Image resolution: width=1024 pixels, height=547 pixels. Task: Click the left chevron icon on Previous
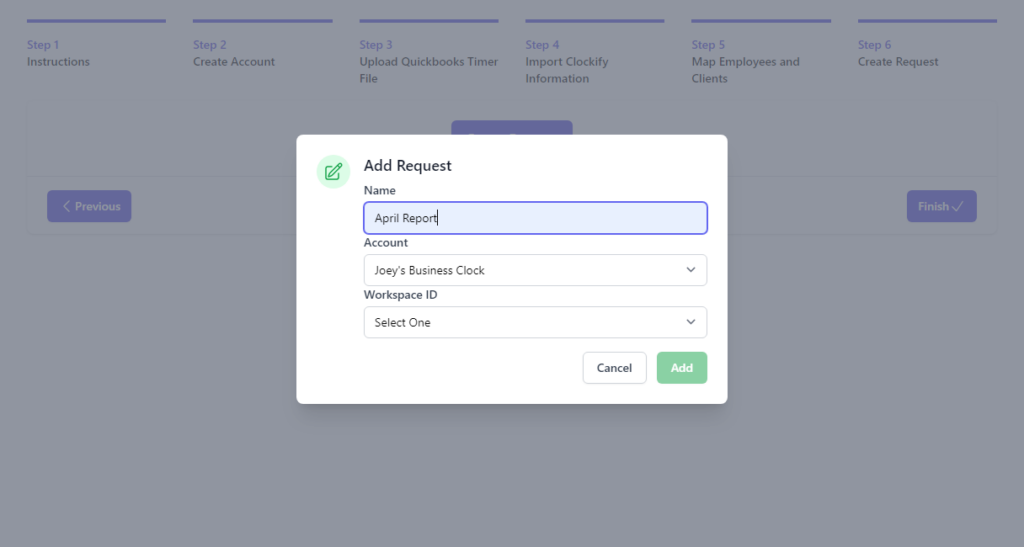pyautogui.click(x=66, y=206)
